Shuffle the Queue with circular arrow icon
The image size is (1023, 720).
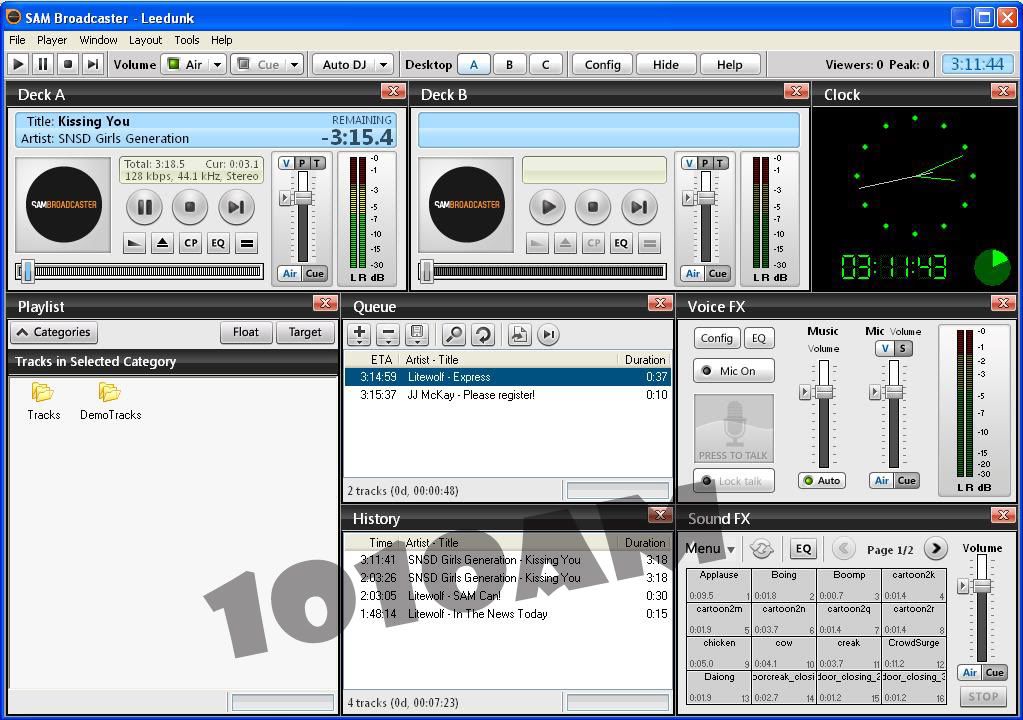tap(483, 335)
